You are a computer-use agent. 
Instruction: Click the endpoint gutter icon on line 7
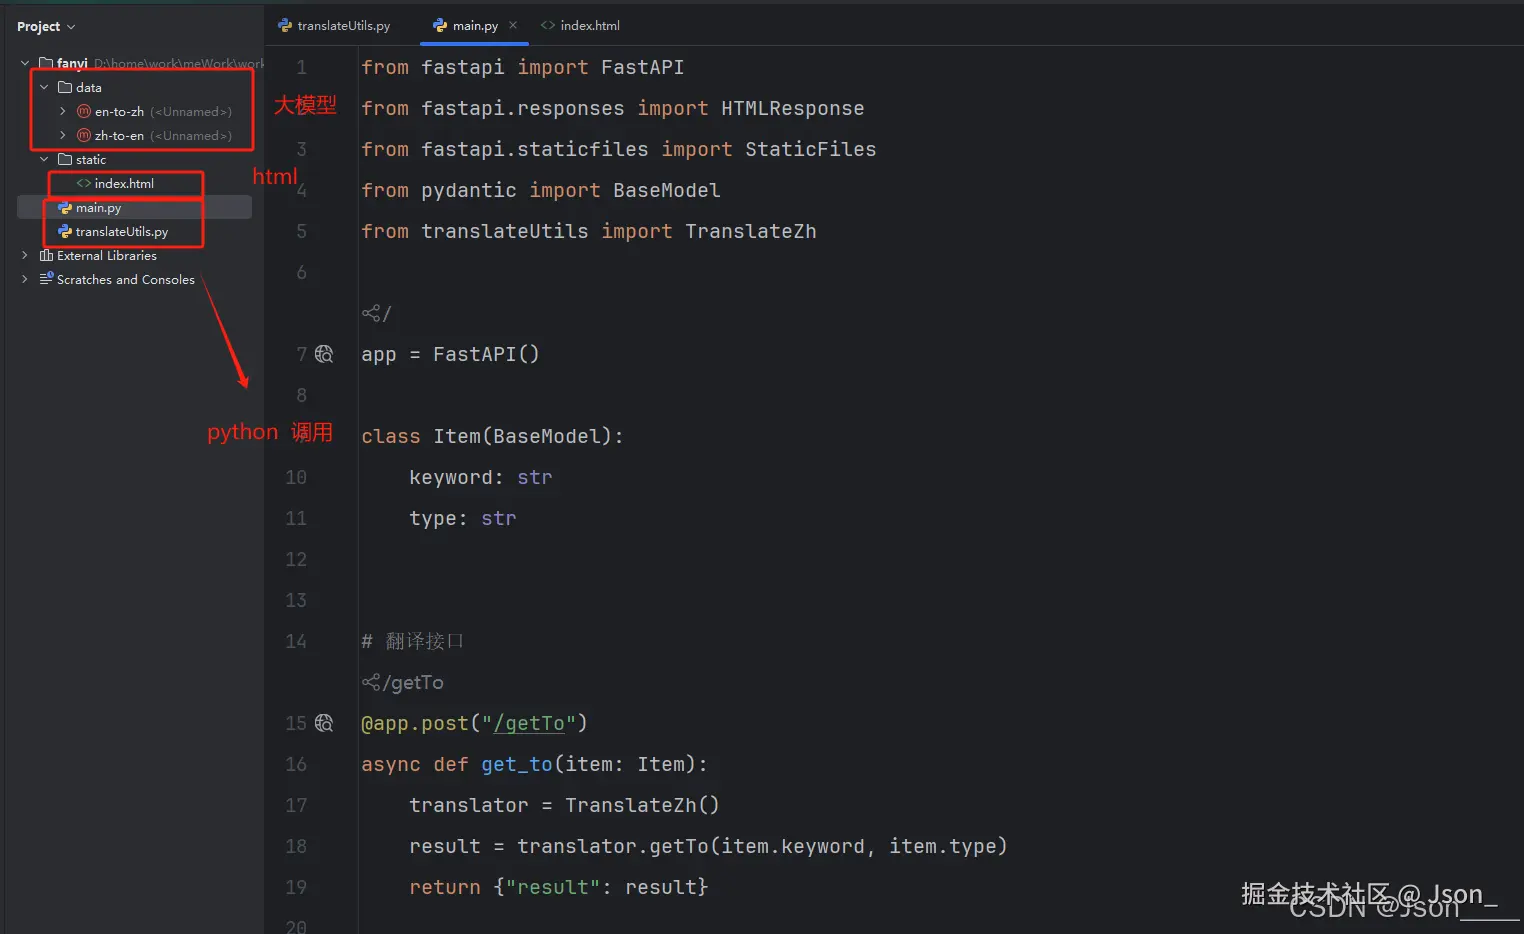[x=324, y=354]
